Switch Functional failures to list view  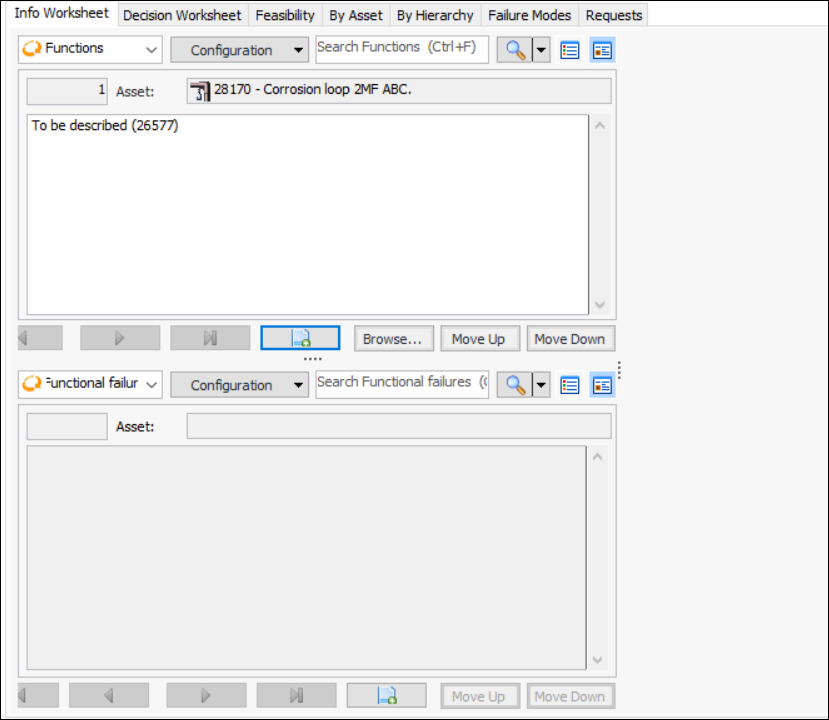tap(569, 386)
